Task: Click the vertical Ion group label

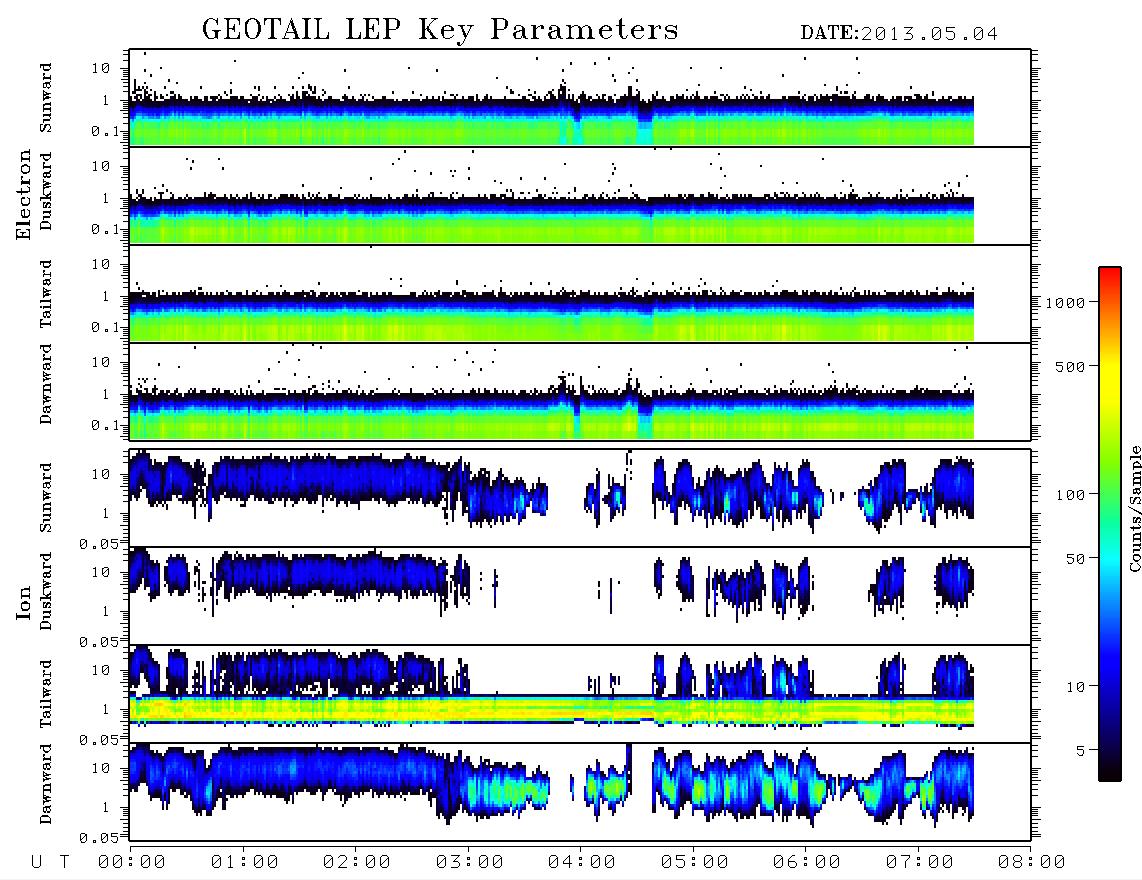Action: click(23, 603)
